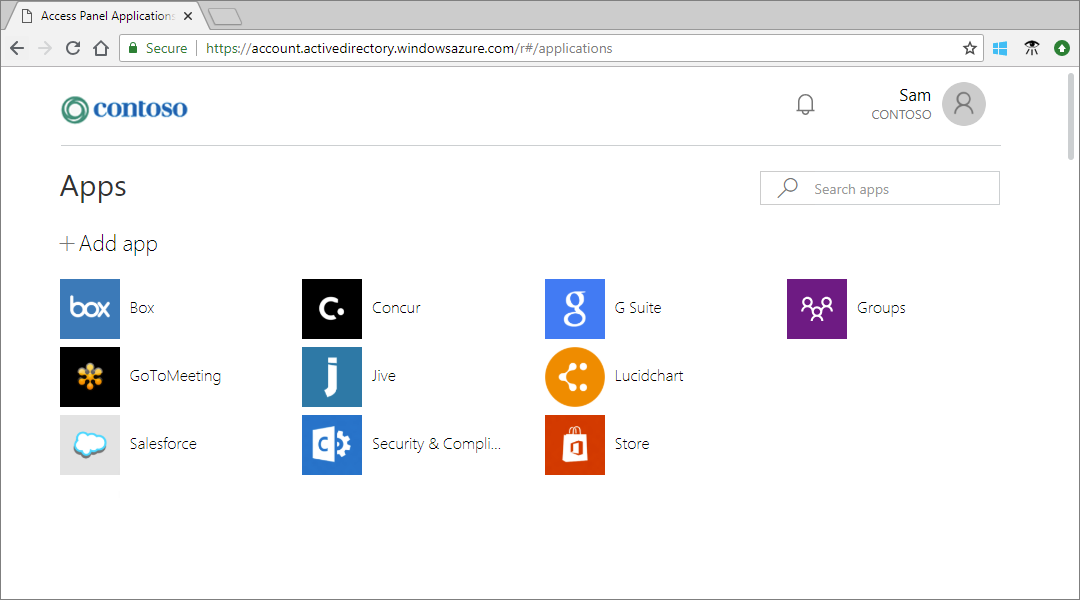
Task: Click the Store name label
Action: click(x=632, y=444)
